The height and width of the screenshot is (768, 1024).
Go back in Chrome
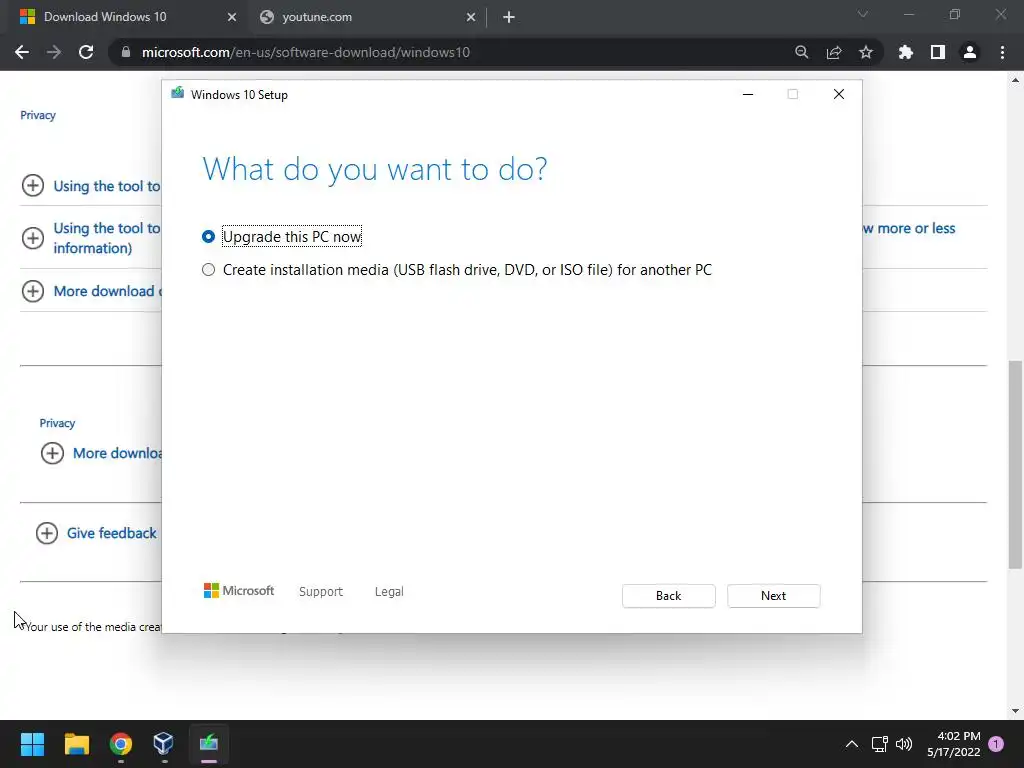(x=22, y=52)
